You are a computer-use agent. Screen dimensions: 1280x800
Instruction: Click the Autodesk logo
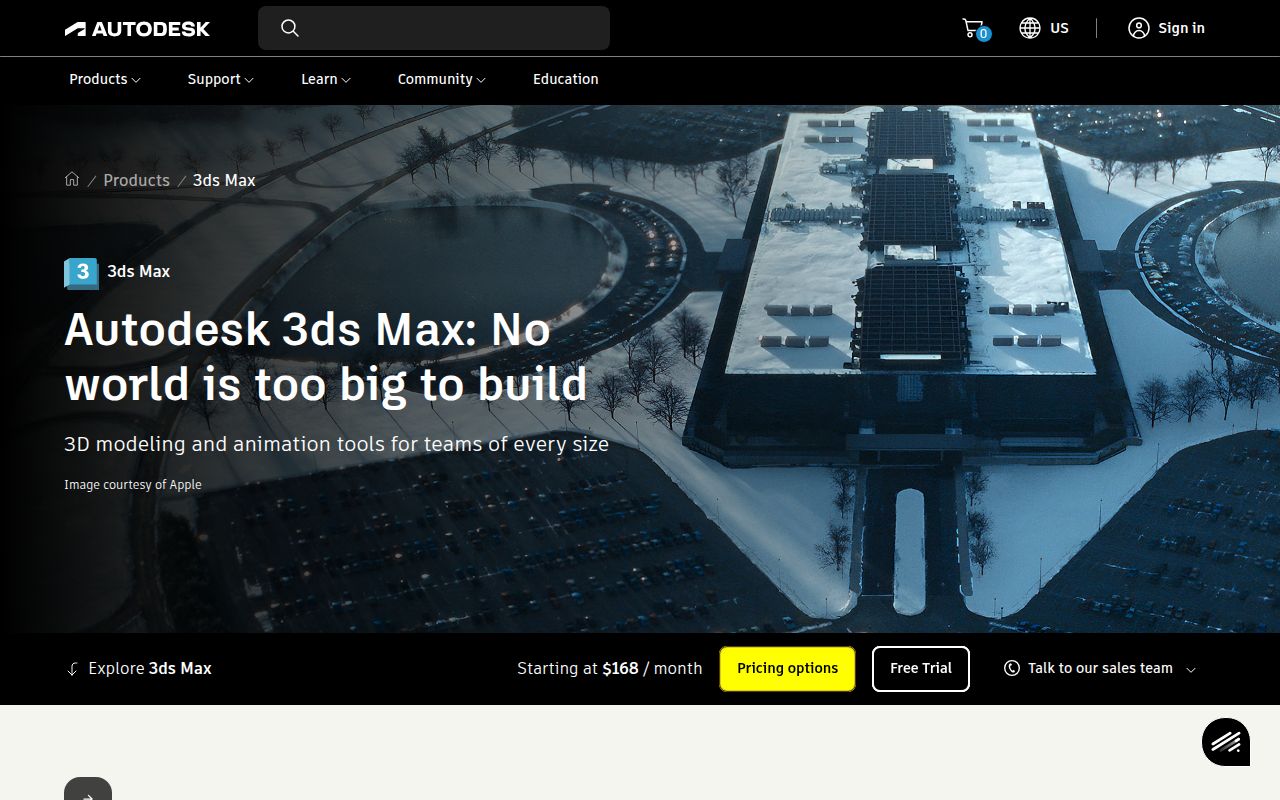pyautogui.click(x=137, y=29)
